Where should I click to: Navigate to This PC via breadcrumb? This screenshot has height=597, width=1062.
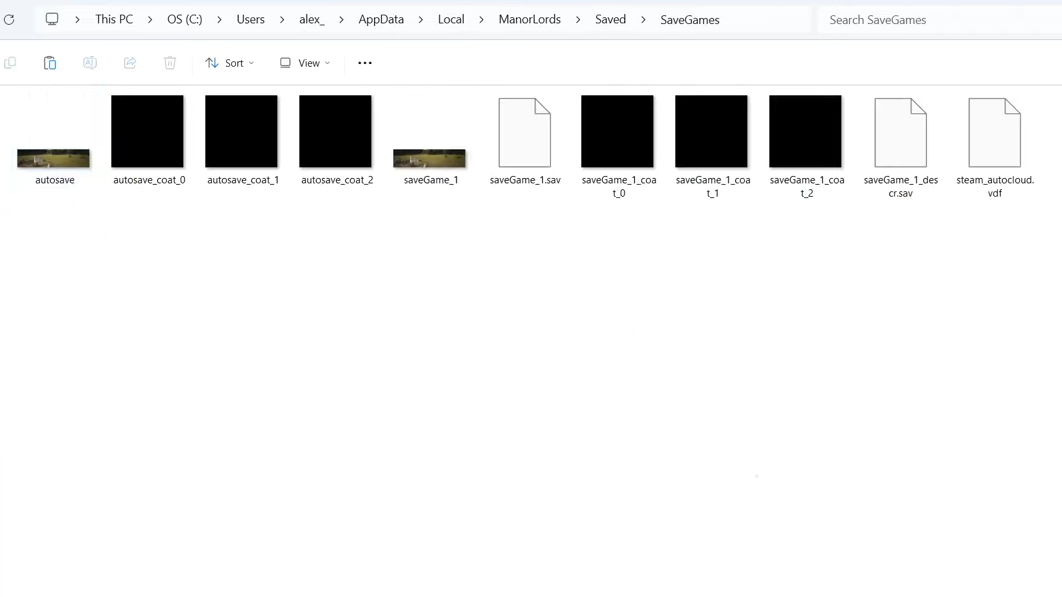(x=113, y=19)
